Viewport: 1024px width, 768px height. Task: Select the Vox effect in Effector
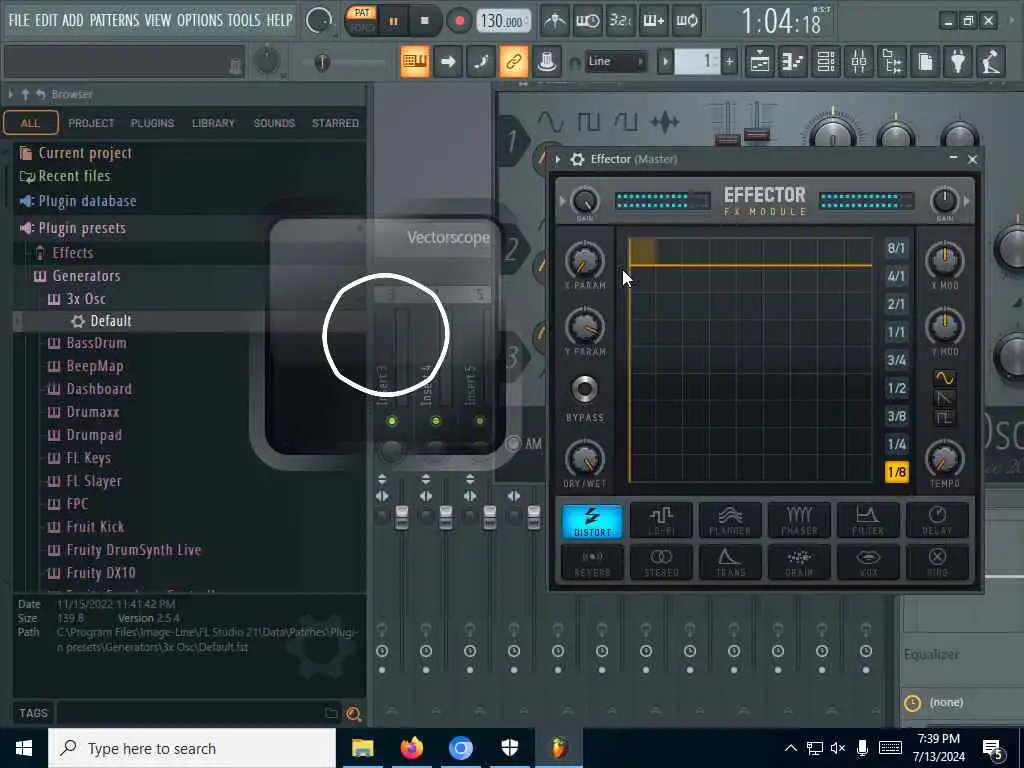(868, 562)
